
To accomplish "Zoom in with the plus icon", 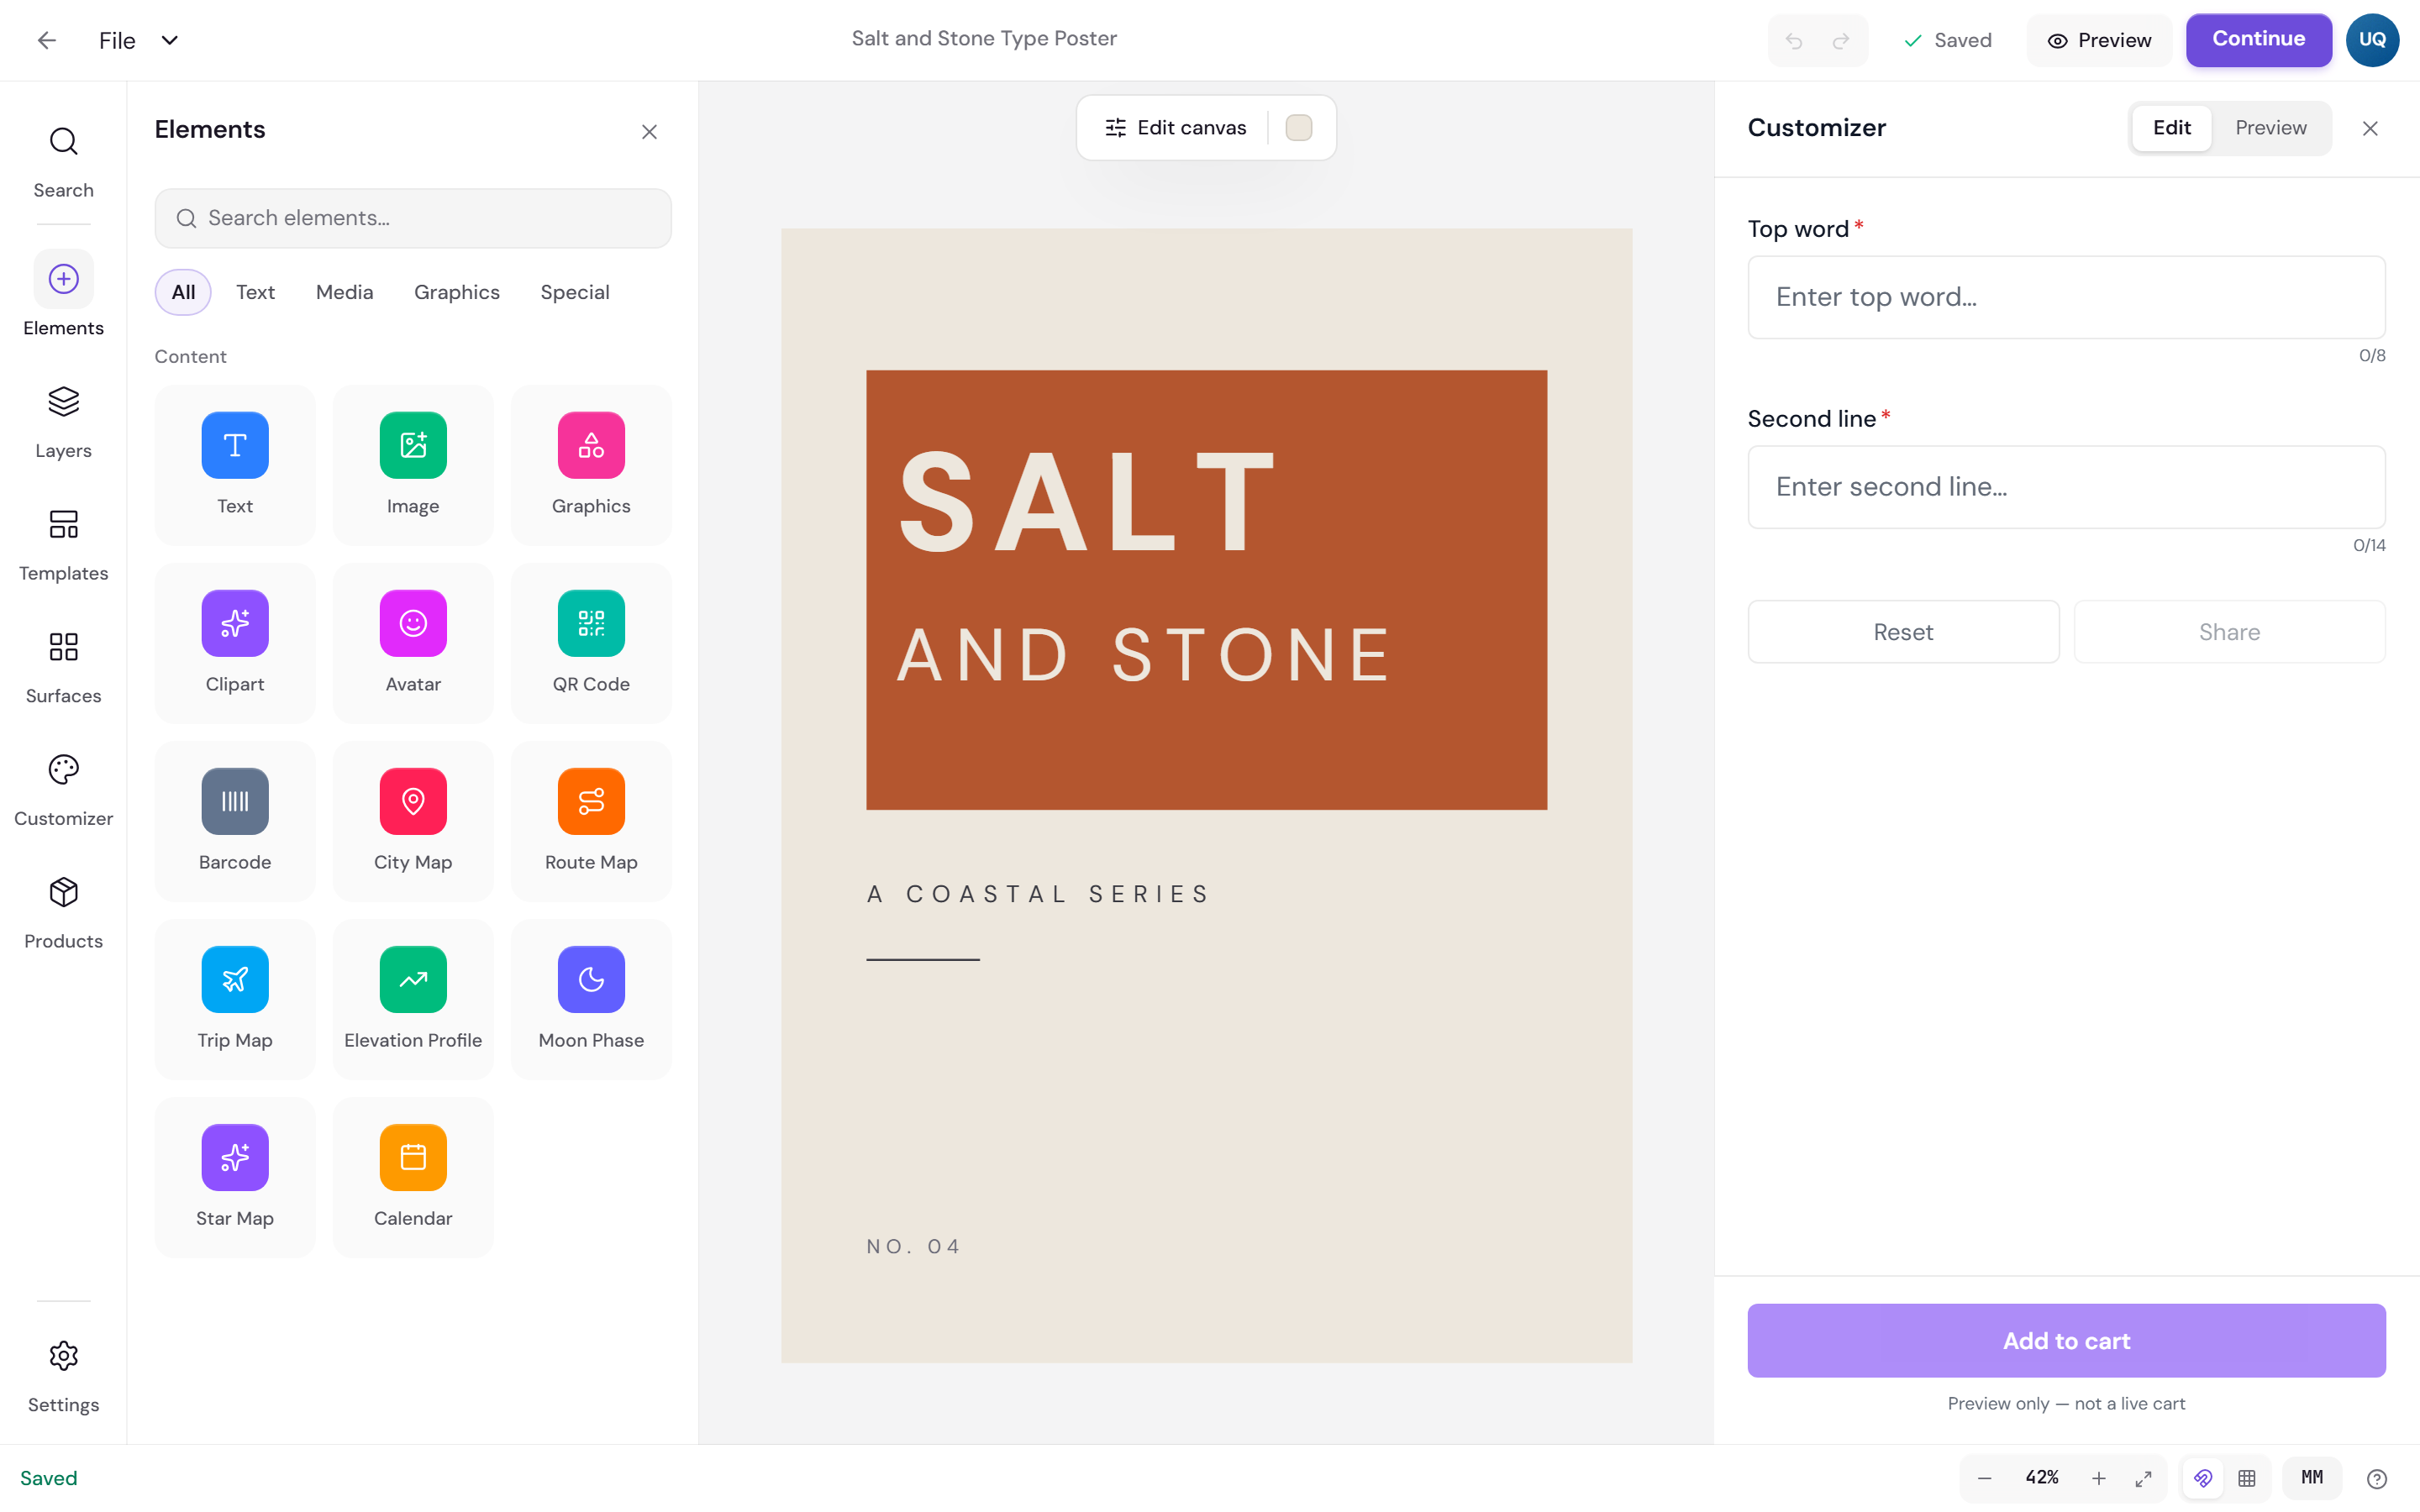I will click(2099, 1478).
